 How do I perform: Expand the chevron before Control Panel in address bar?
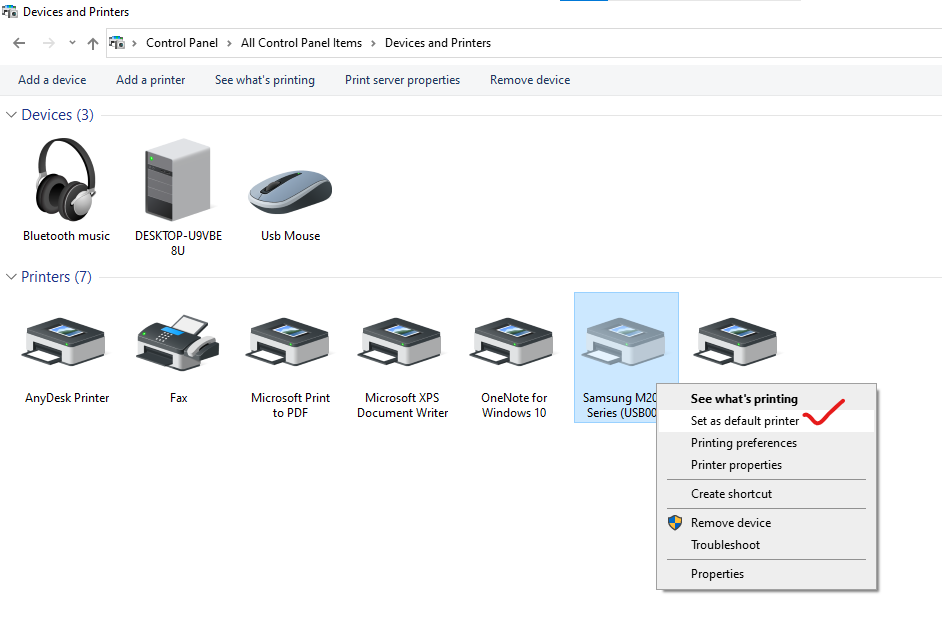pyautogui.click(x=135, y=43)
